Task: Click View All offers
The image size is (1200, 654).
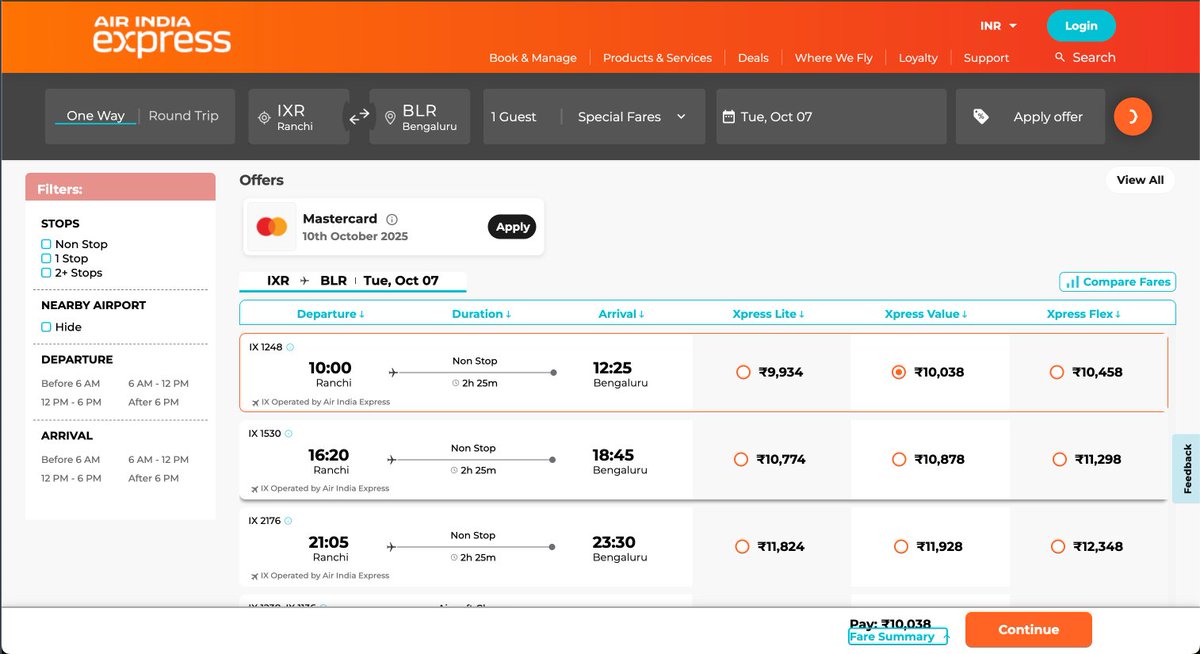Action: [x=1140, y=180]
